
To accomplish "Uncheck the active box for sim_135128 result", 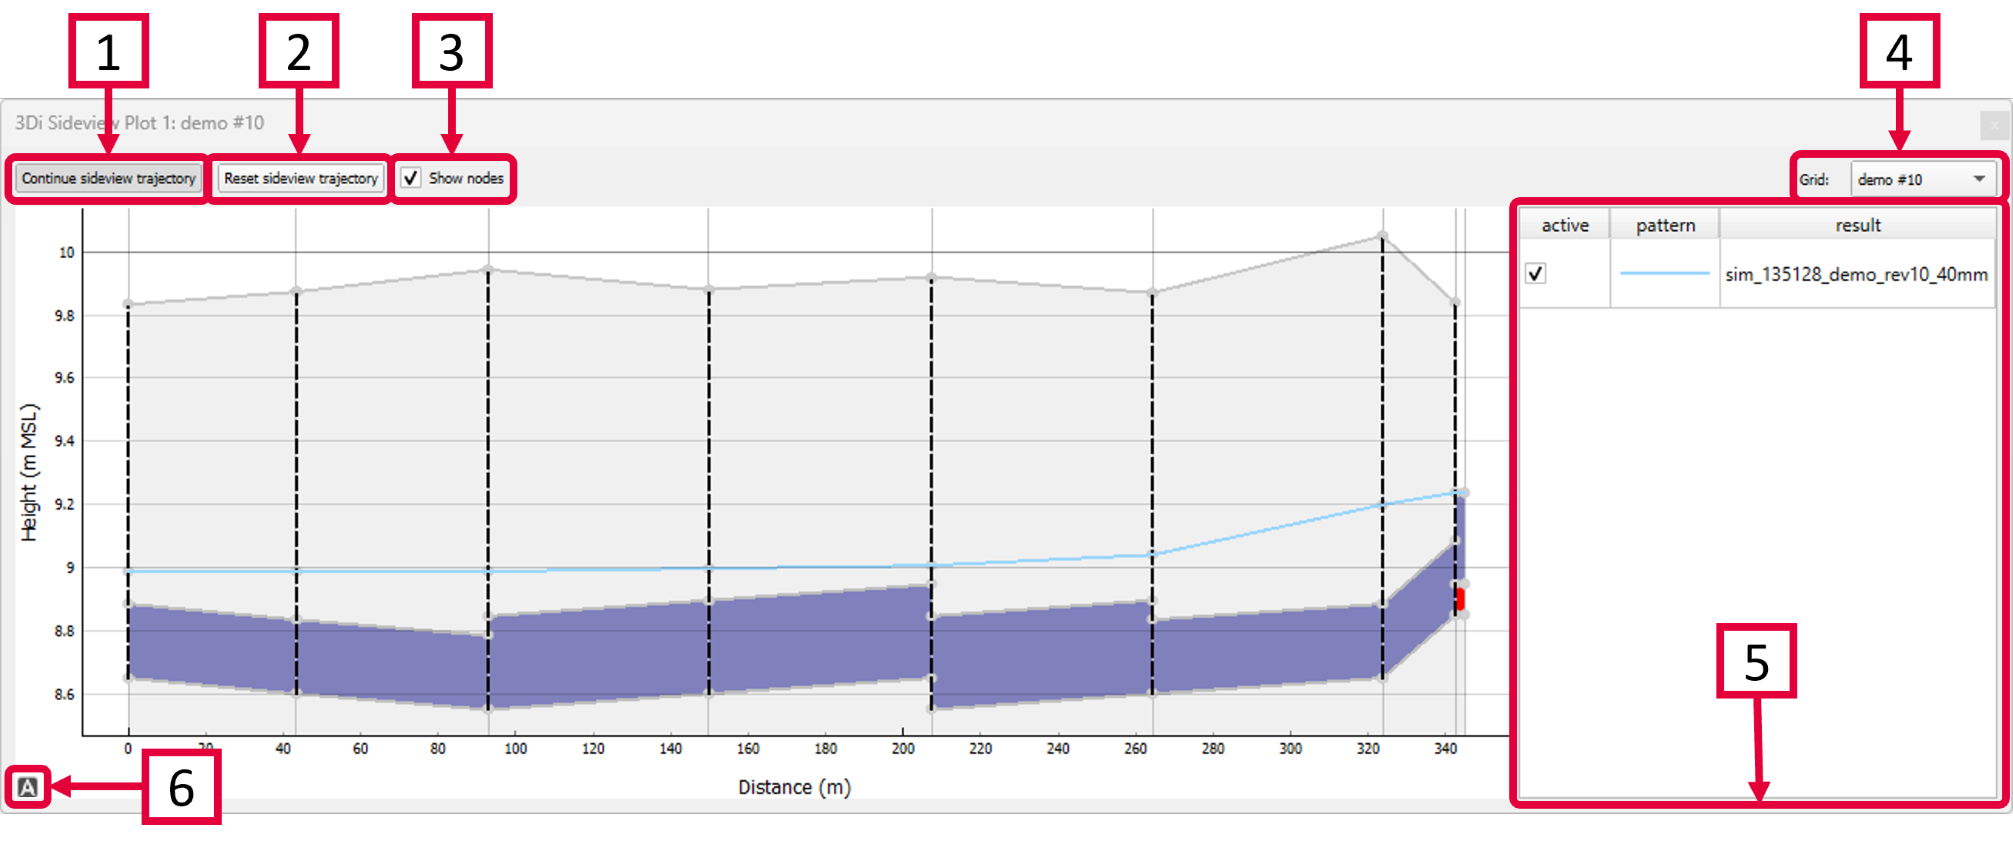I will (1536, 274).
